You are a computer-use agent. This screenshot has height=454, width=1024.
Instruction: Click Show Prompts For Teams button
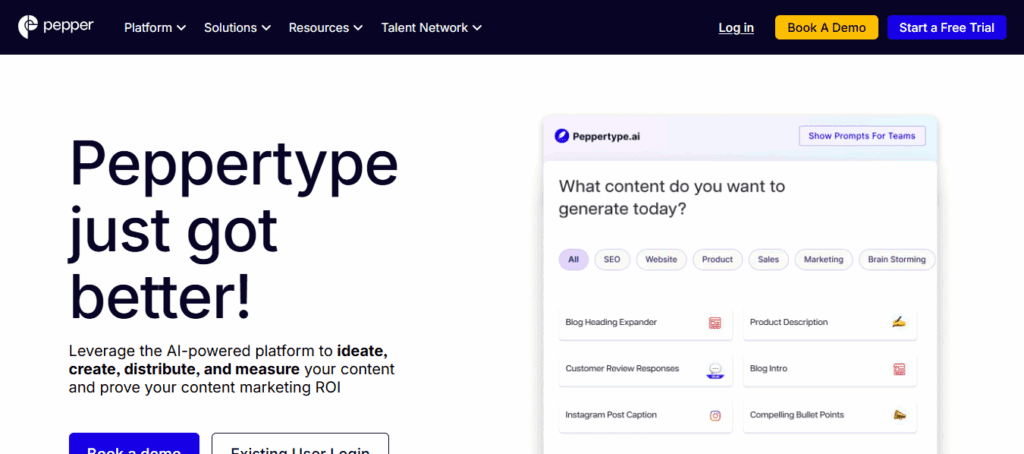862,136
